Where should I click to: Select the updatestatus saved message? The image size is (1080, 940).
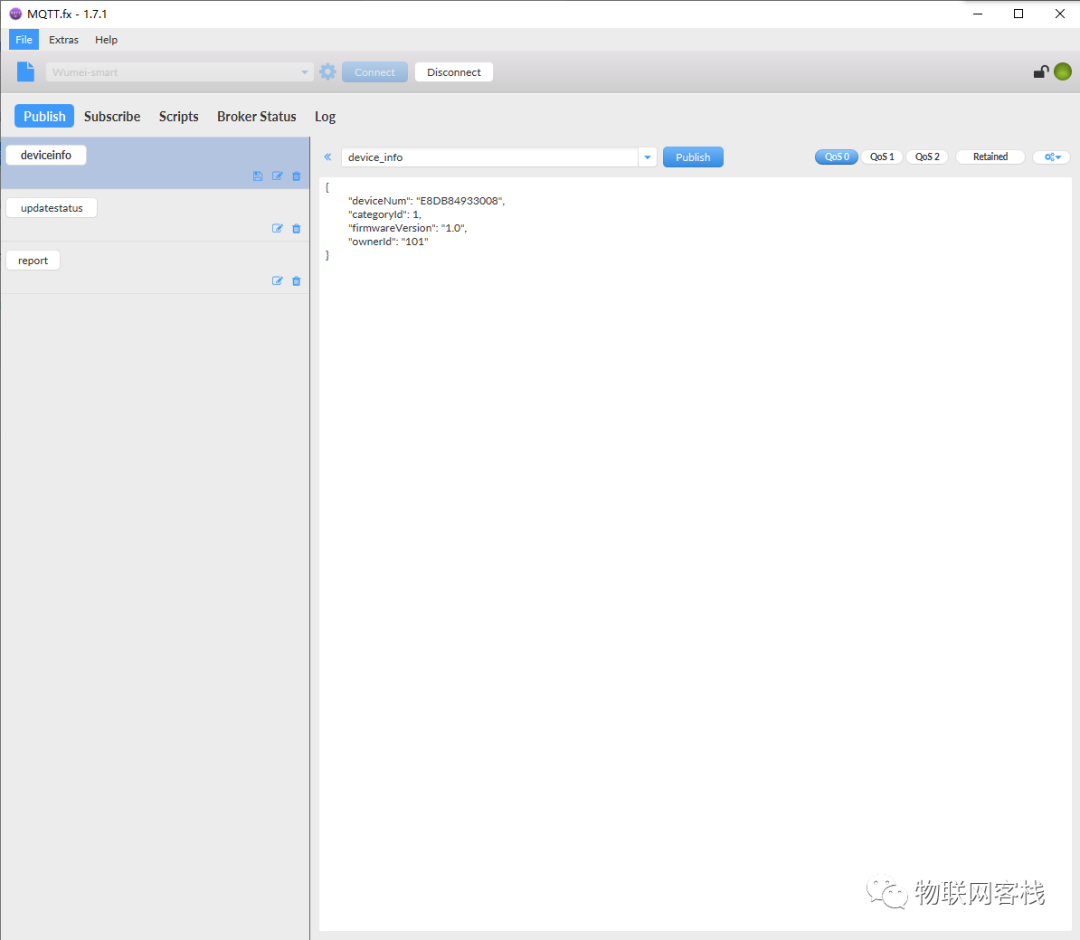[52, 208]
